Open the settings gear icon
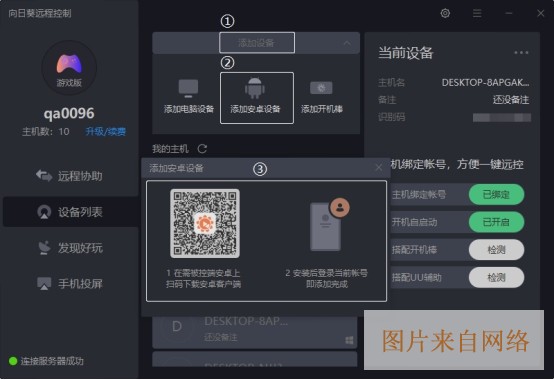 (x=445, y=13)
